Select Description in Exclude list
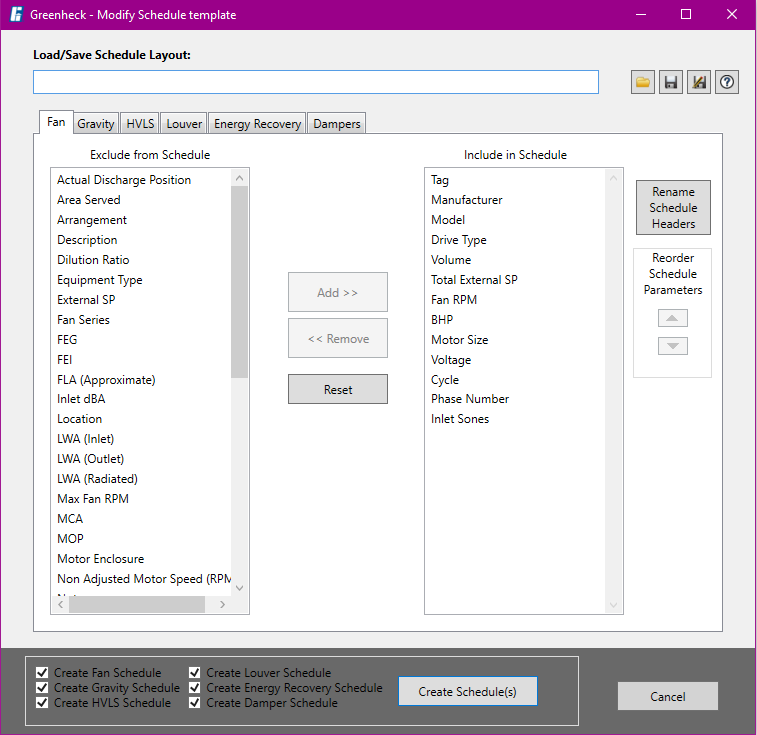This screenshot has width=757, height=735. pyautogui.click(x=87, y=240)
